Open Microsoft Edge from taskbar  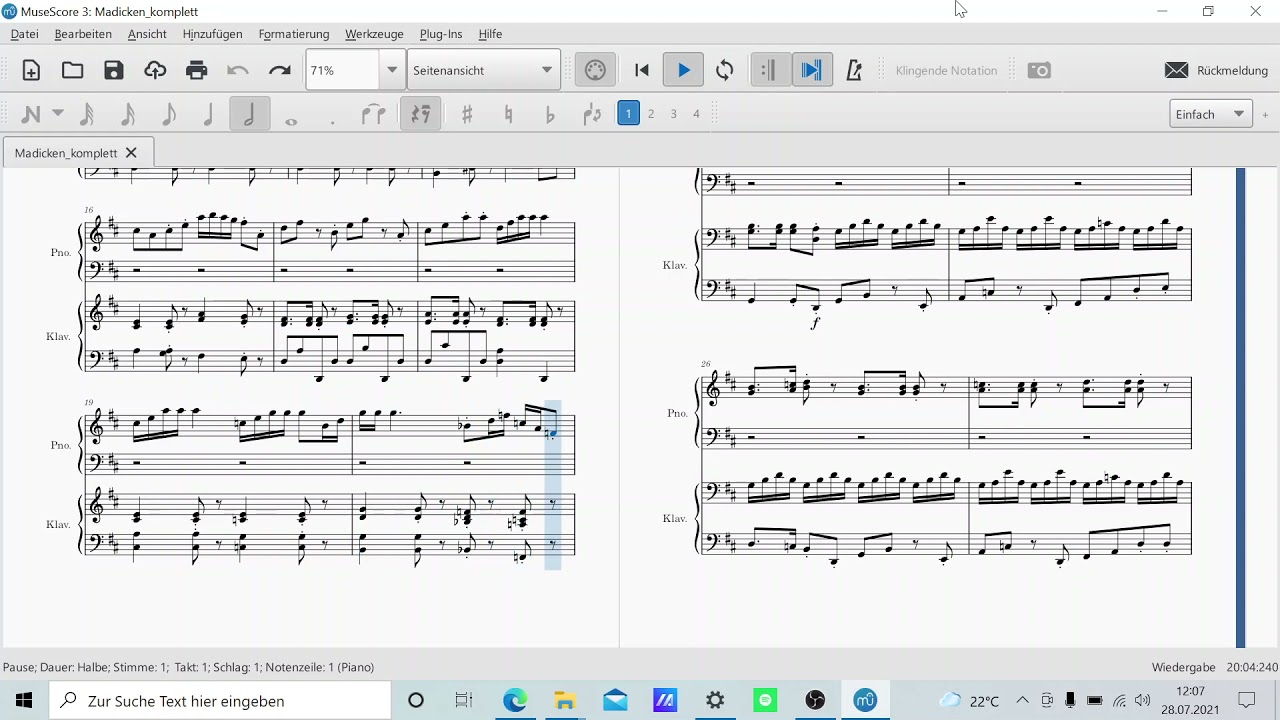point(515,700)
